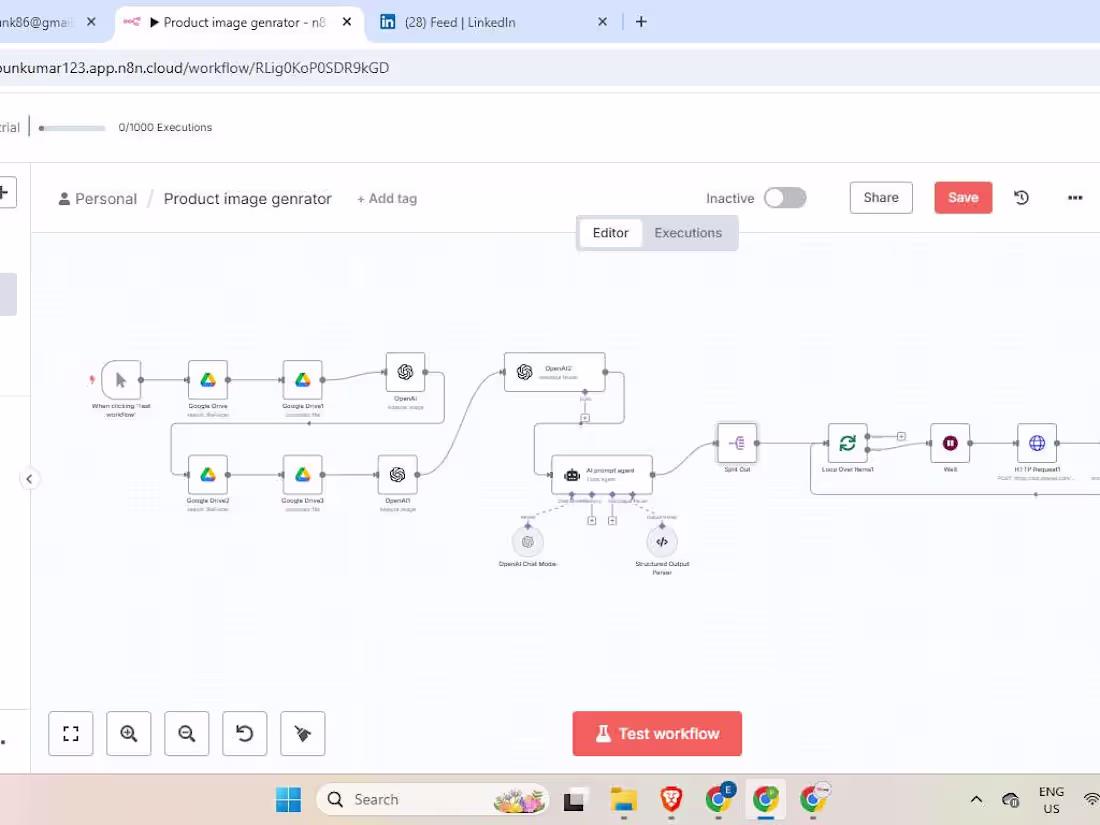
Task: Click Add tag next to workflow title
Action: click(386, 198)
